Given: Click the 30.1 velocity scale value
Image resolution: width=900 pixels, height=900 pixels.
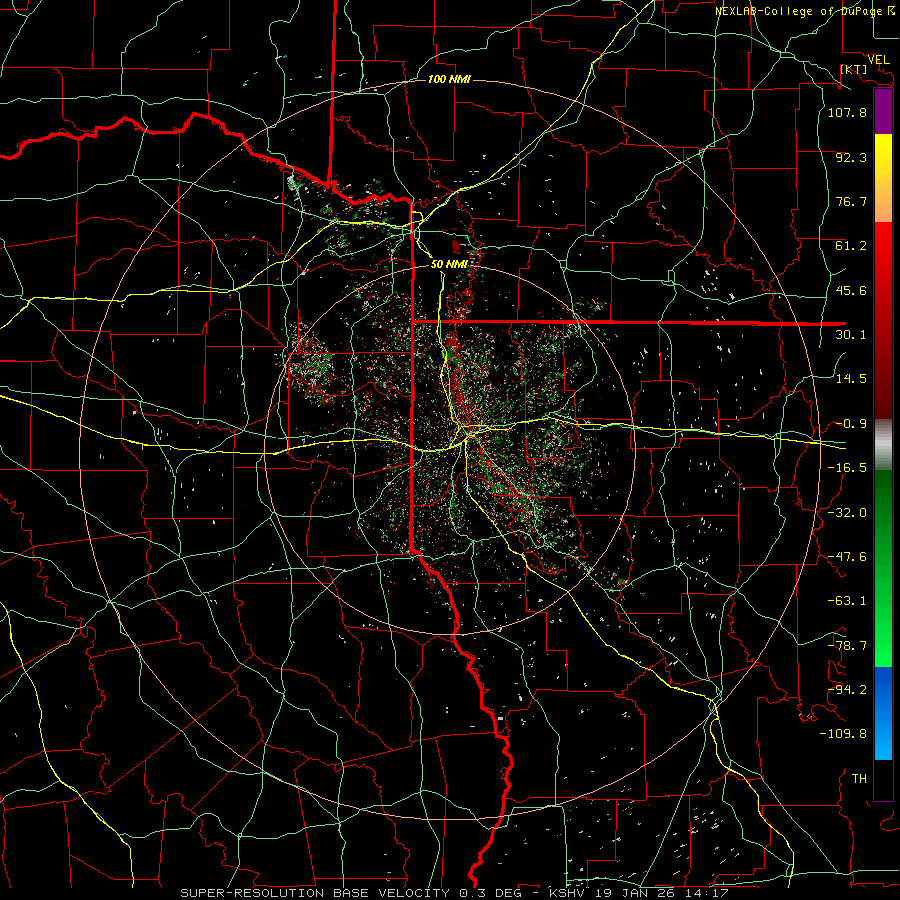Looking at the screenshot, I should point(851,335).
